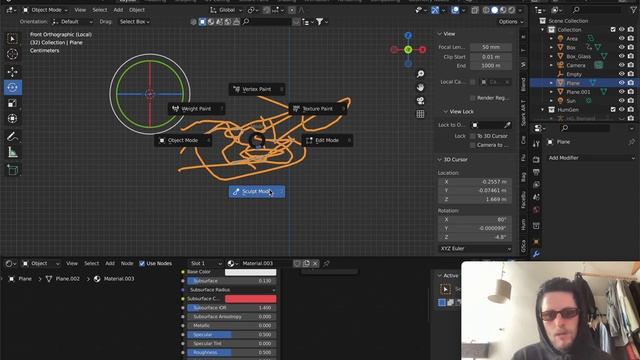Expand the Plane.001 outliner row
Image resolution: width=640 pixels, height=360 pixels.
[x=551, y=92]
